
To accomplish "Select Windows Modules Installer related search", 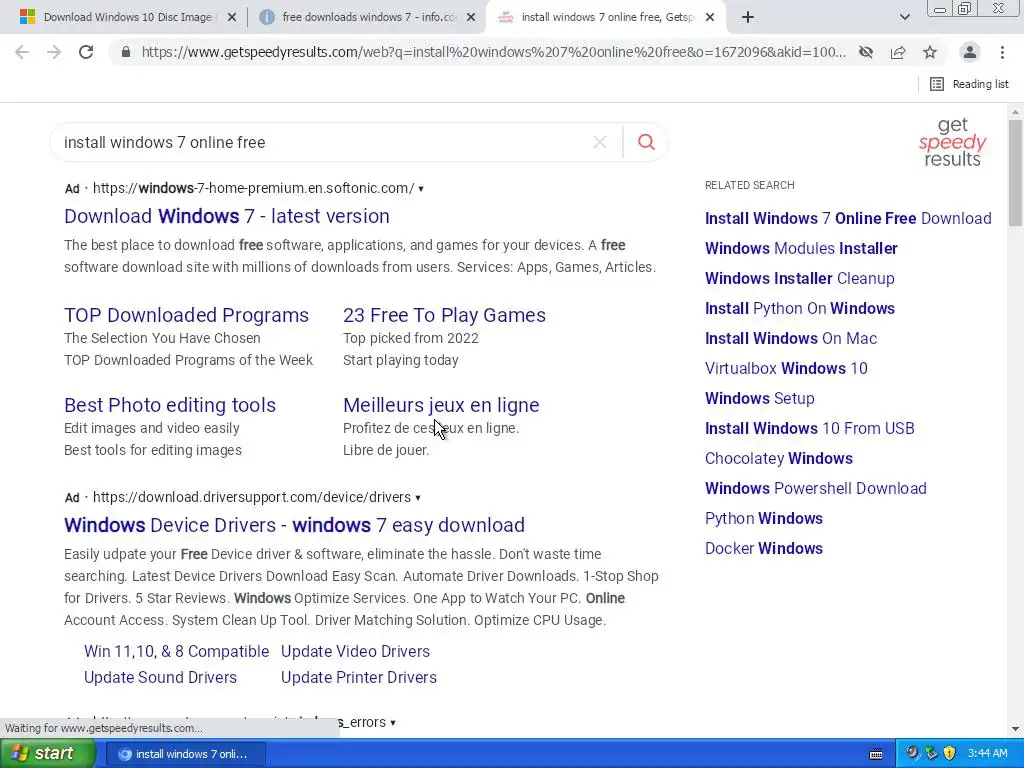I will click(801, 248).
